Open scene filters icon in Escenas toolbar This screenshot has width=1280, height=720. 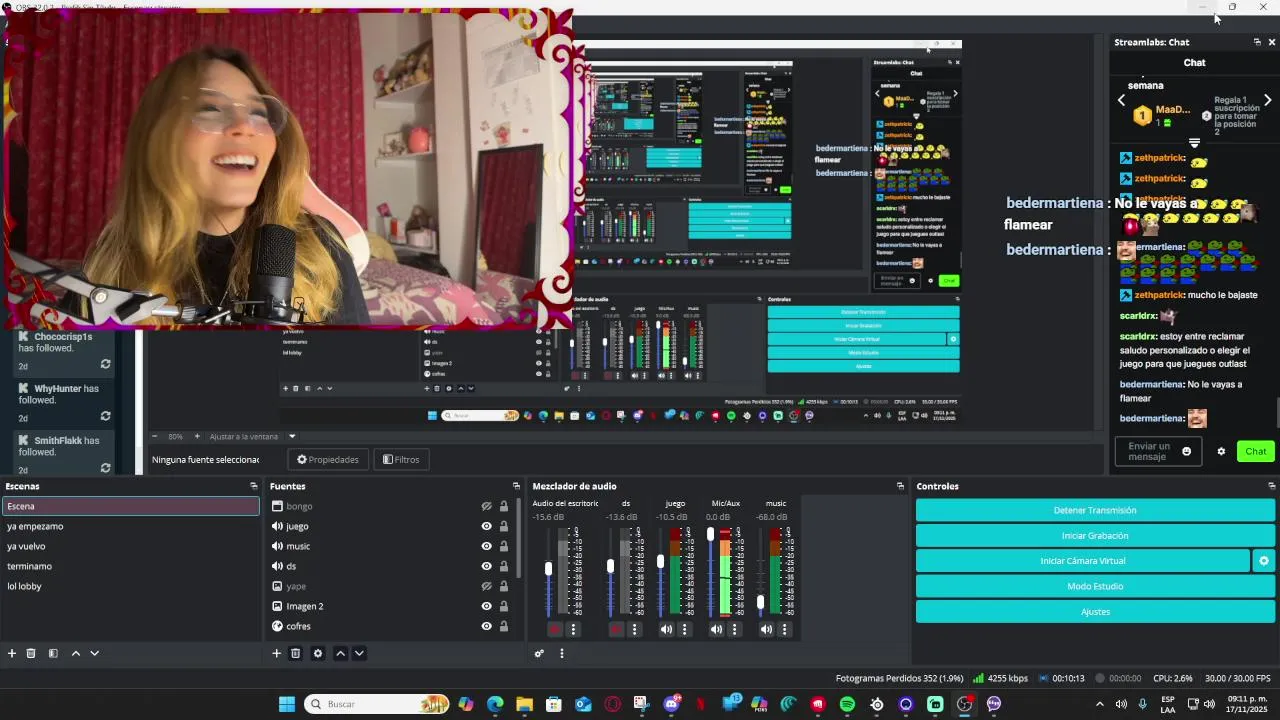pyautogui.click(x=53, y=653)
